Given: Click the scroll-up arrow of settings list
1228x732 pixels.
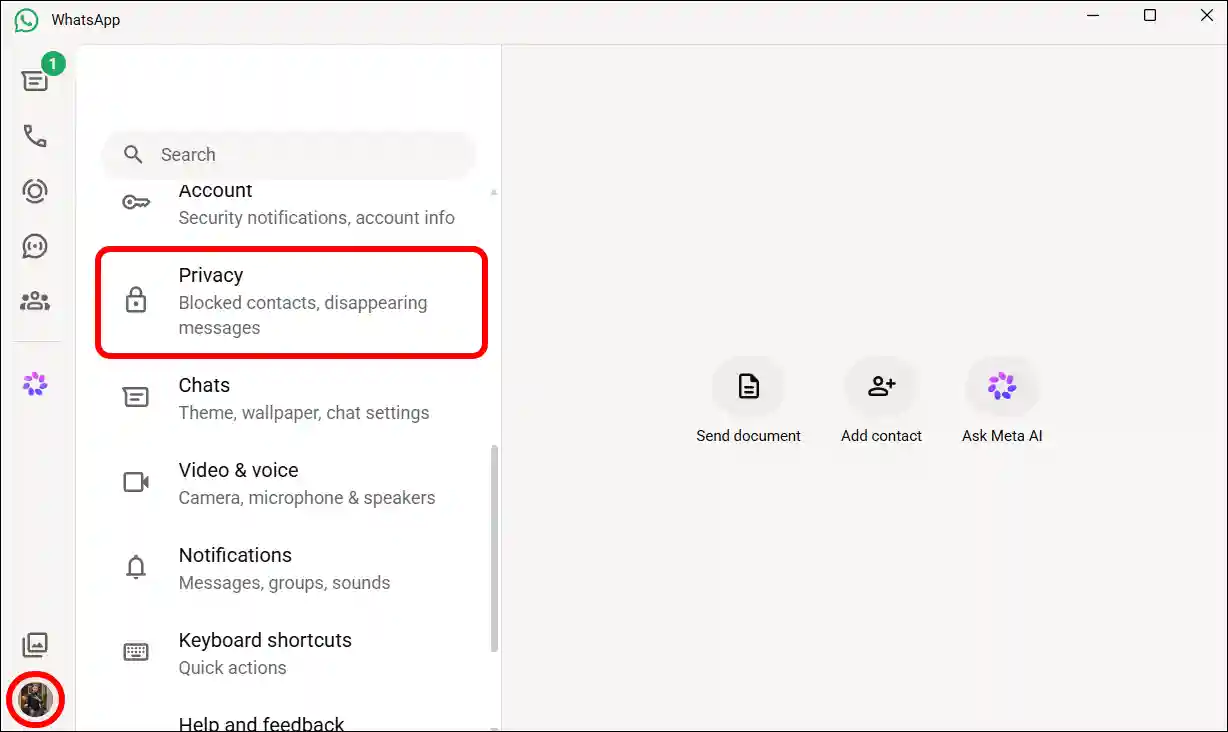Looking at the screenshot, I should 494,191.
